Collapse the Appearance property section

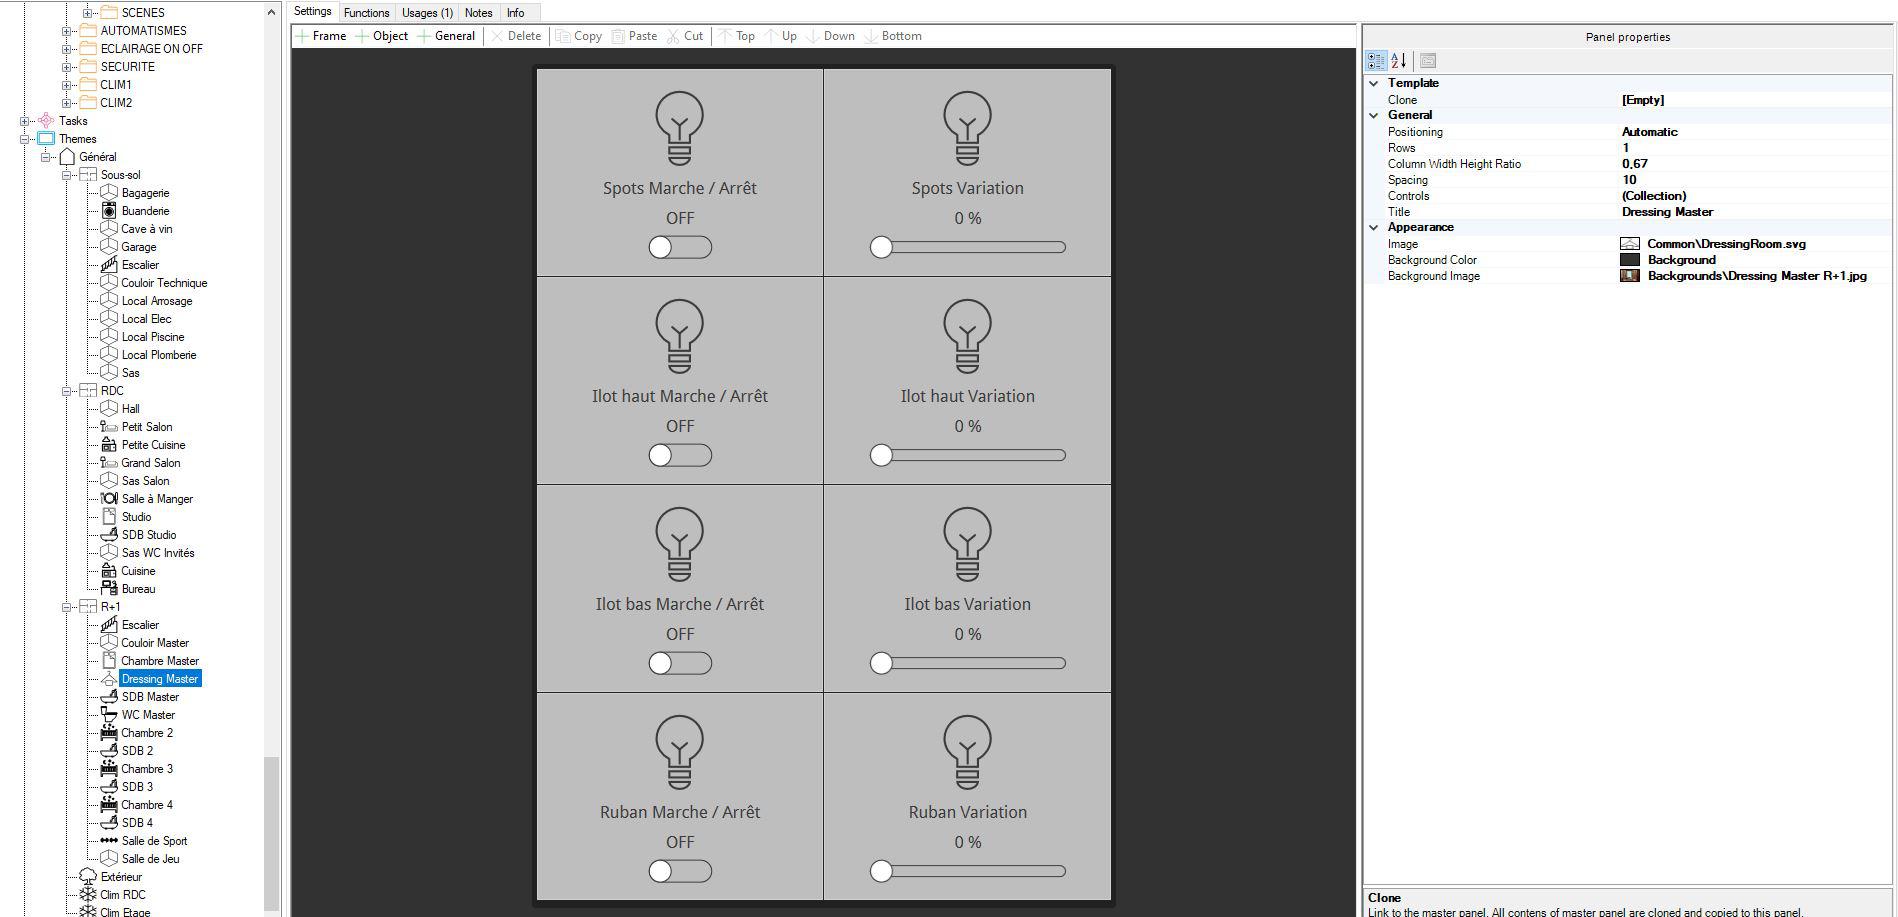click(x=1374, y=227)
